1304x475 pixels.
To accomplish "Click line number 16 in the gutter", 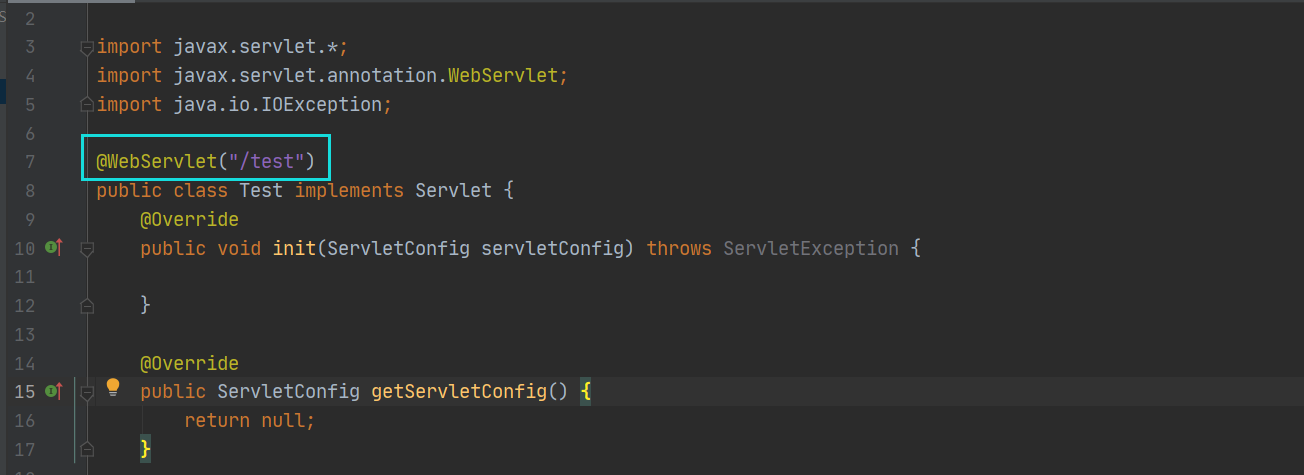I will point(25,421).
